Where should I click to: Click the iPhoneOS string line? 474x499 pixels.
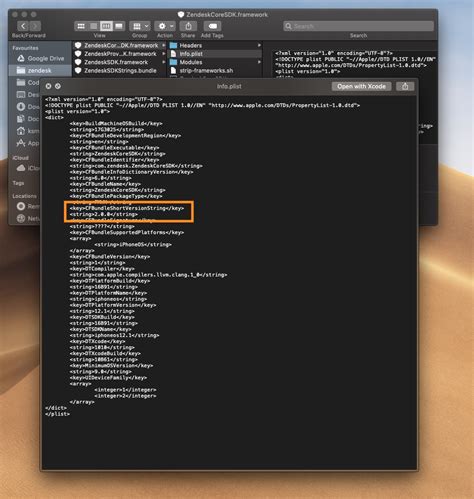[x=133, y=245]
